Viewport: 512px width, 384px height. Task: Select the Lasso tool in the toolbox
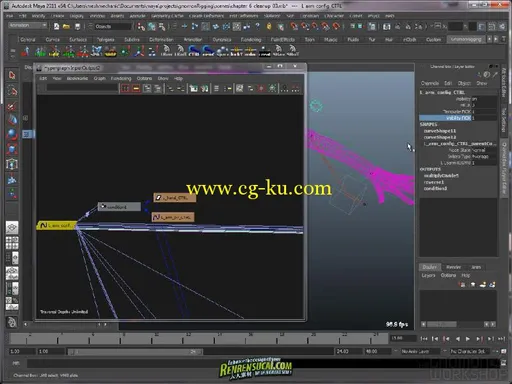pyautogui.click(x=12, y=91)
